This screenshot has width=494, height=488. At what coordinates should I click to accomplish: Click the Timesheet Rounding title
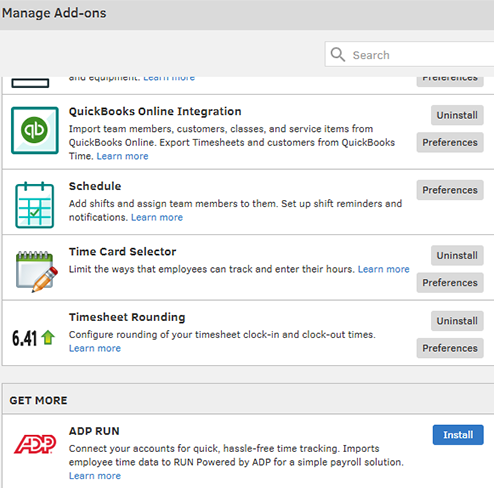tap(127, 317)
